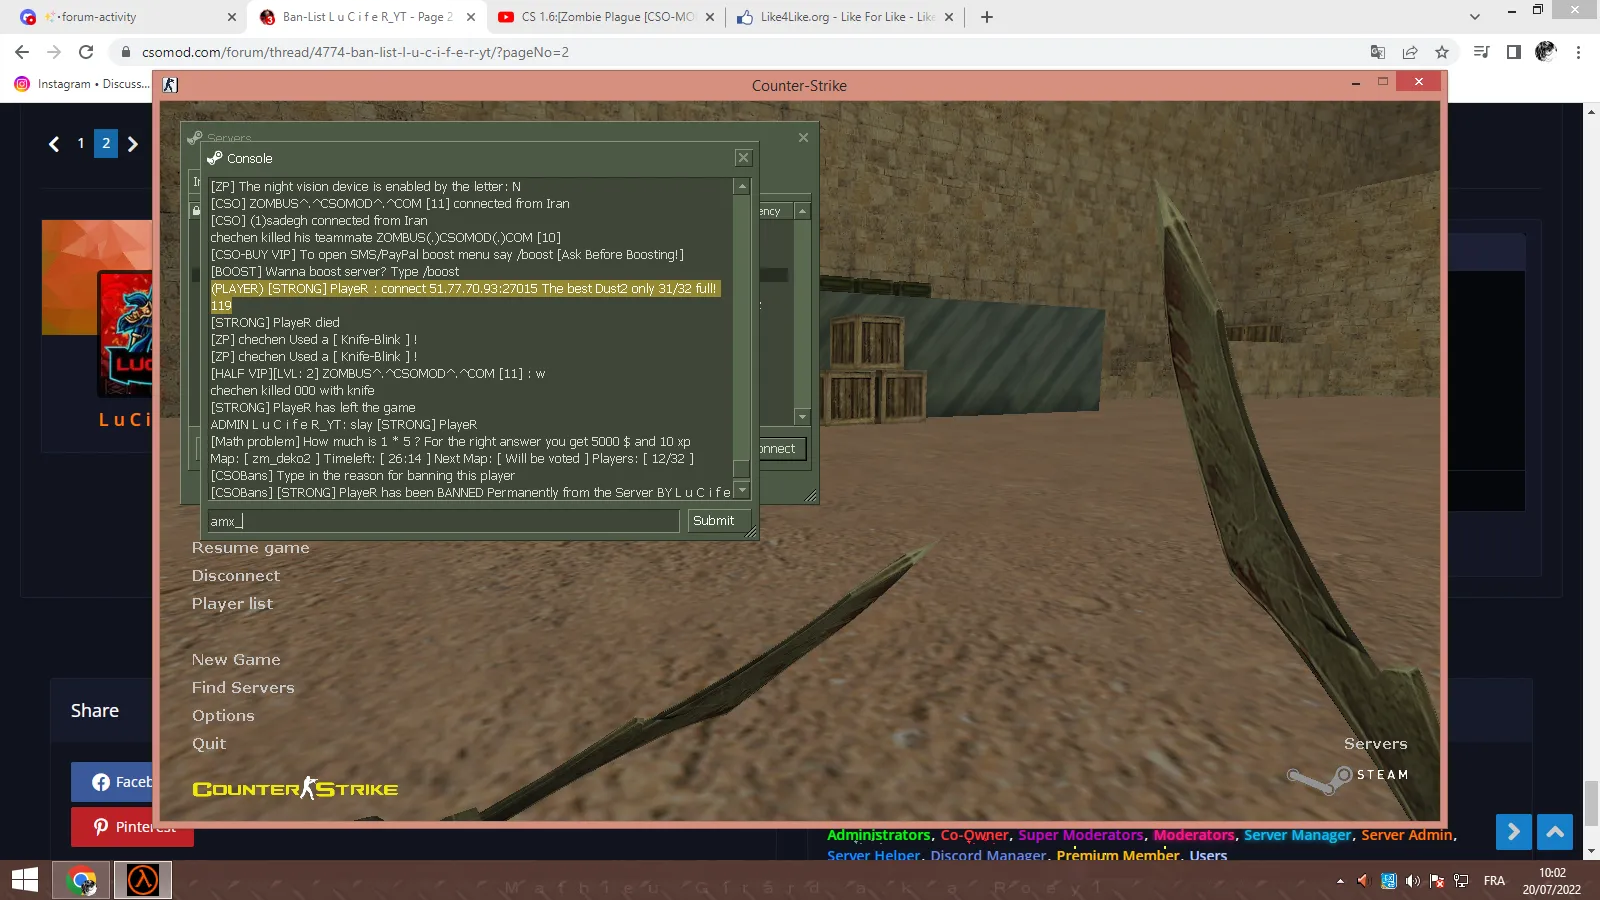Open the Chrome three-dot menu
This screenshot has height=900, width=1600.
[1579, 52]
